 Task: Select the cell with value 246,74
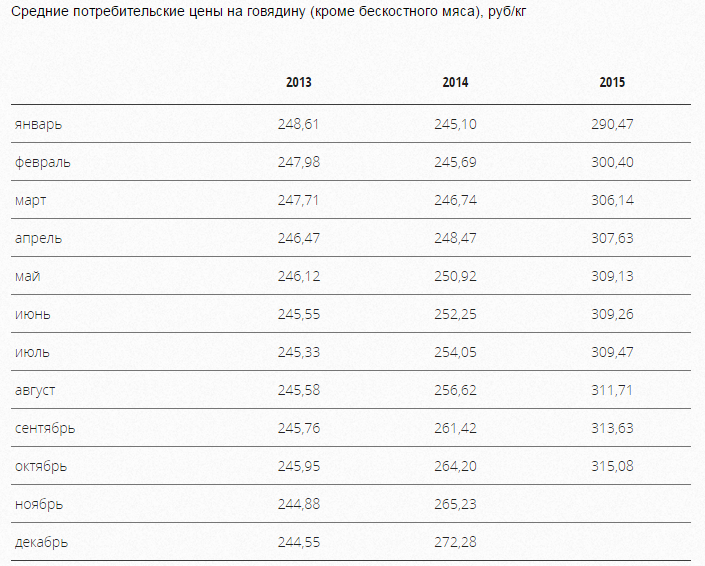[x=455, y=200]
